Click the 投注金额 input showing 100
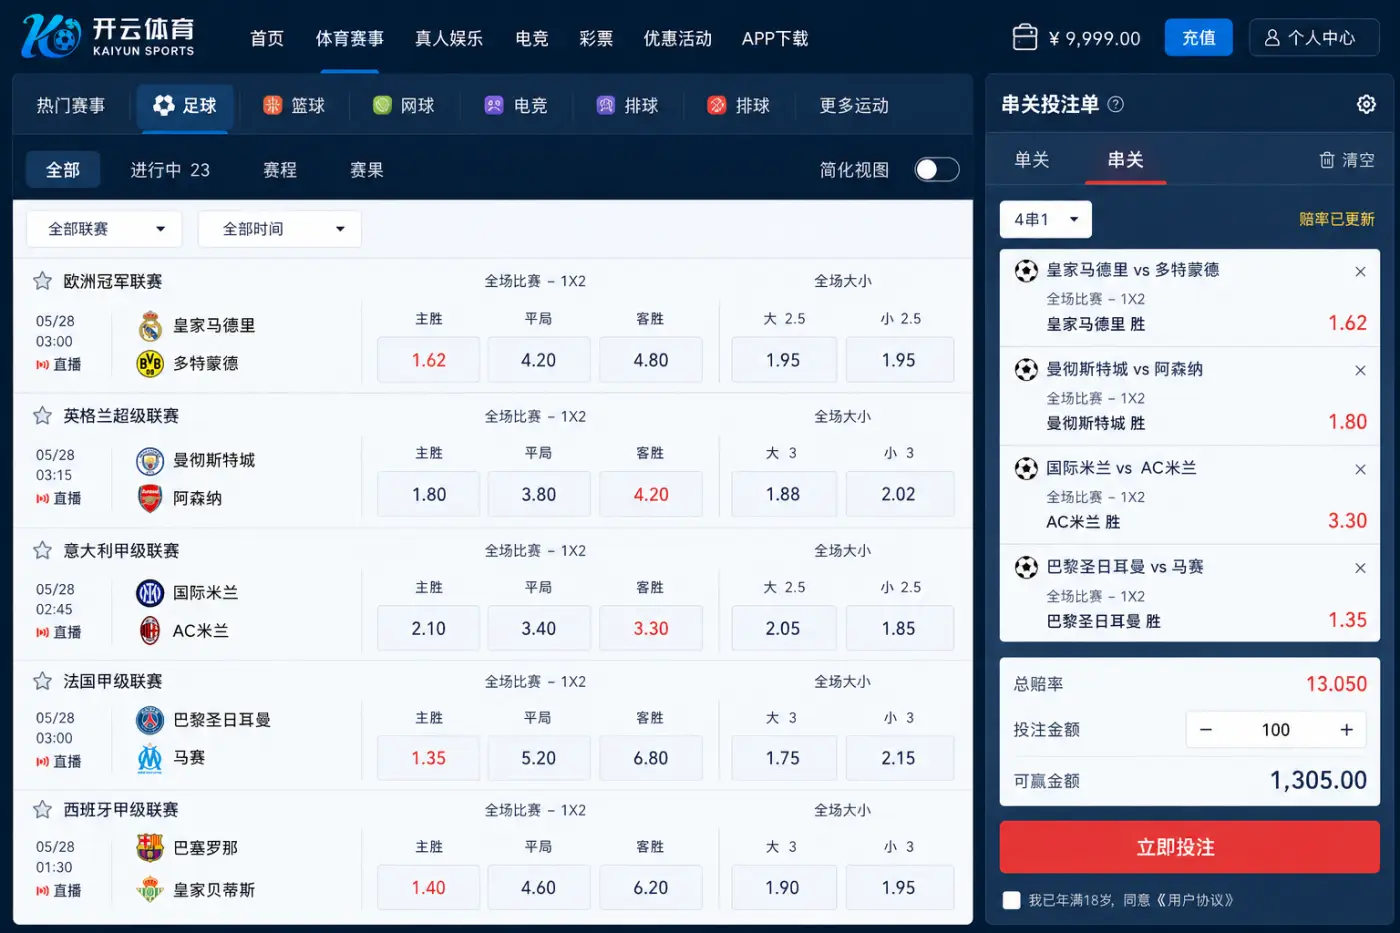This screenshot has width=1400, height=933. pyautogui.click(x=1276, y=730)
